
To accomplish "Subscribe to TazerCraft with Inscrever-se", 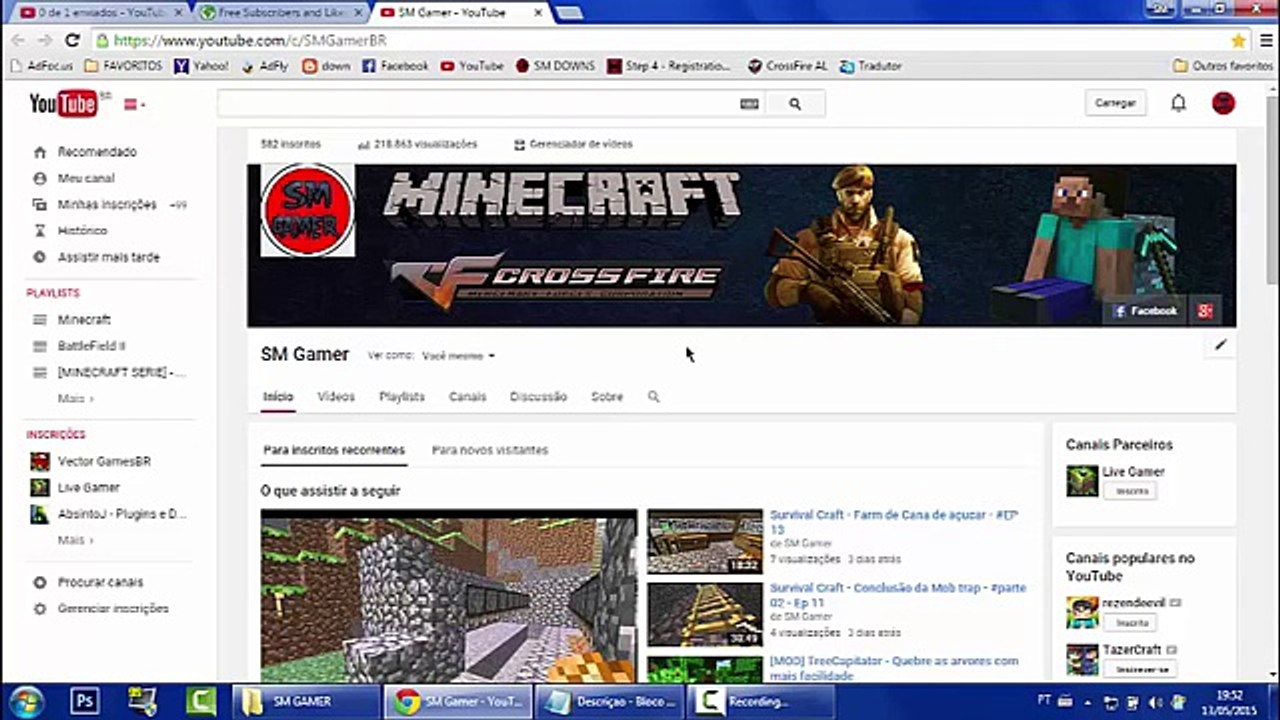I will click(1139, 669).
